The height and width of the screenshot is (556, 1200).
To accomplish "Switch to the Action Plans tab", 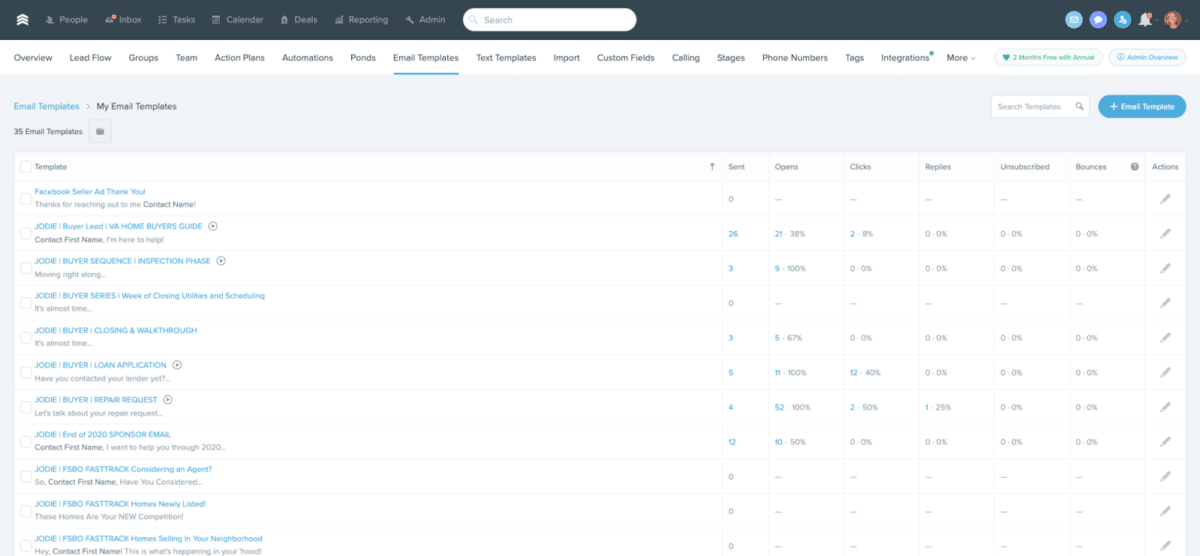I will point(240,58).
